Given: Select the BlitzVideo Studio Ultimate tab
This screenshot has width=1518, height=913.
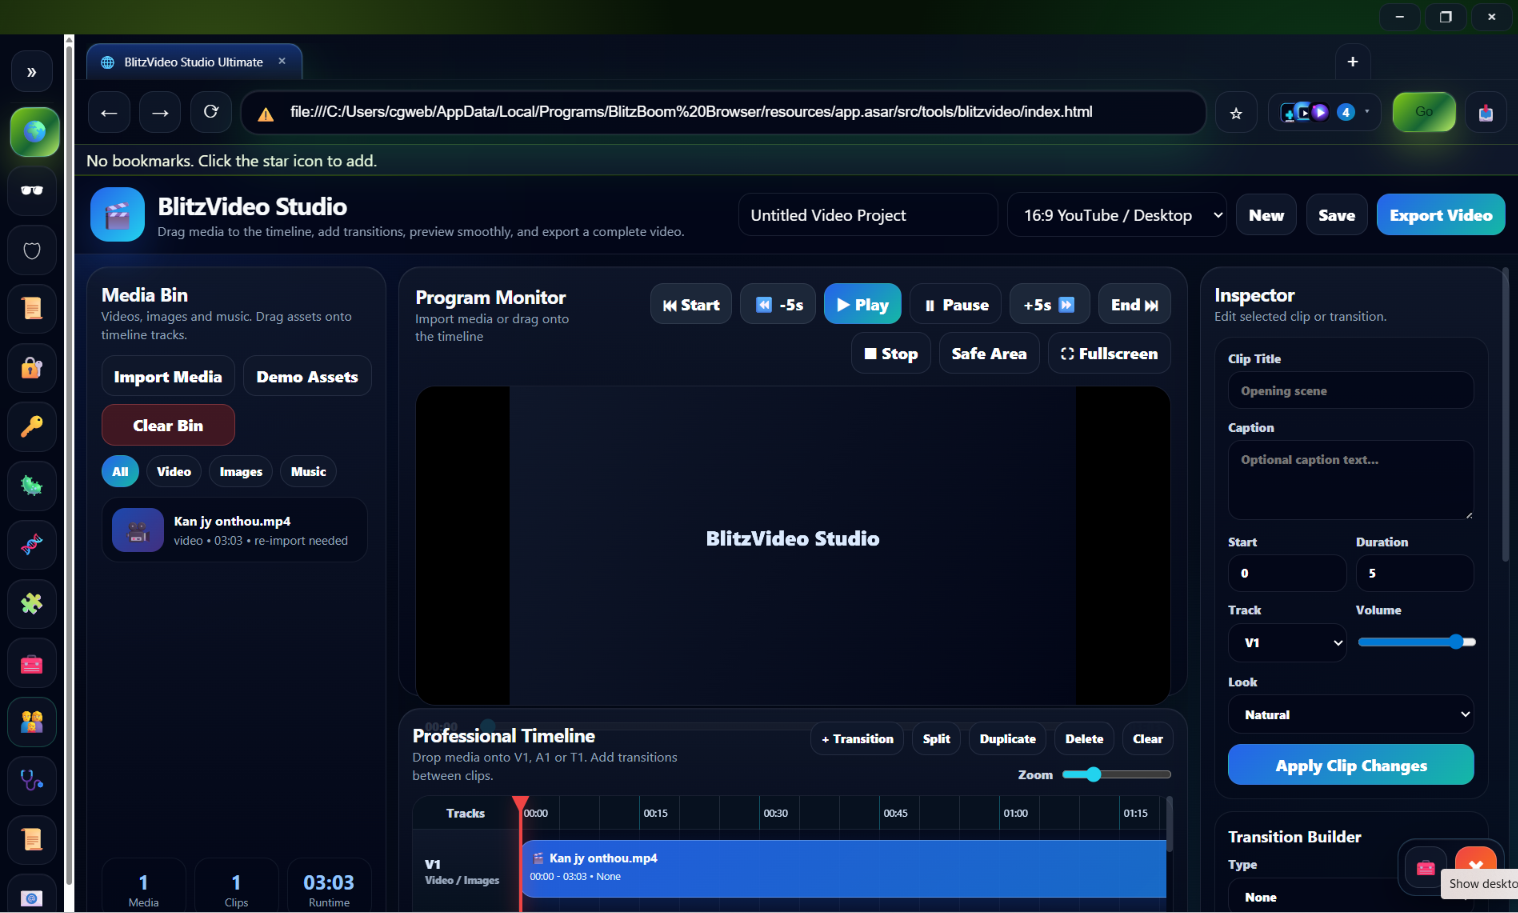Looking at the screenshot, I should point(194,62).
